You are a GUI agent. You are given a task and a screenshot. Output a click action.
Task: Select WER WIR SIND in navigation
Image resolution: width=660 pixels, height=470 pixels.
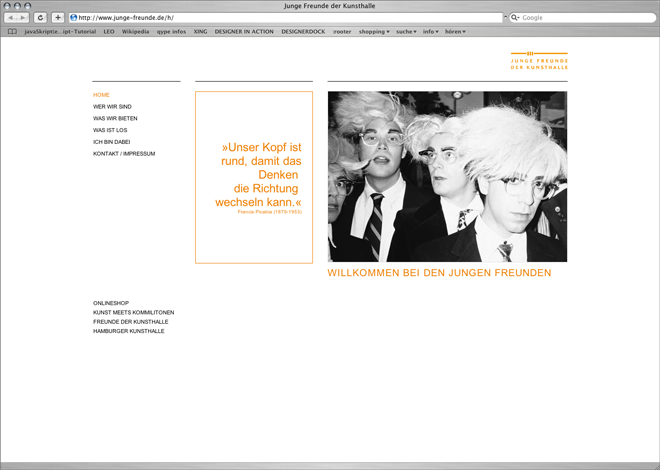(x=112, y=106)
